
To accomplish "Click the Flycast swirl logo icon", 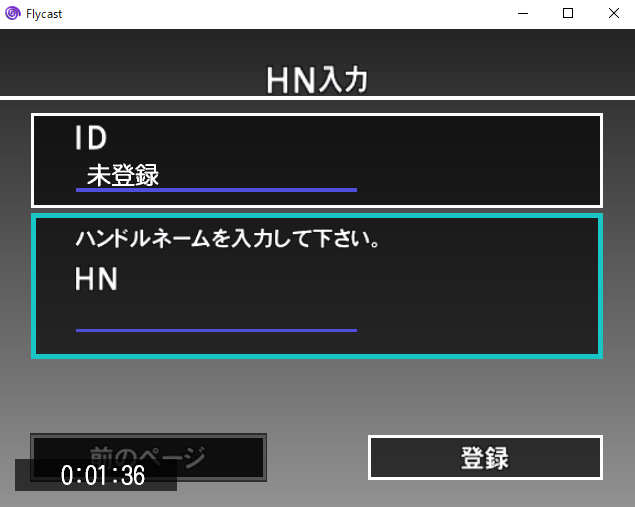I will click(x=13, y=13).
